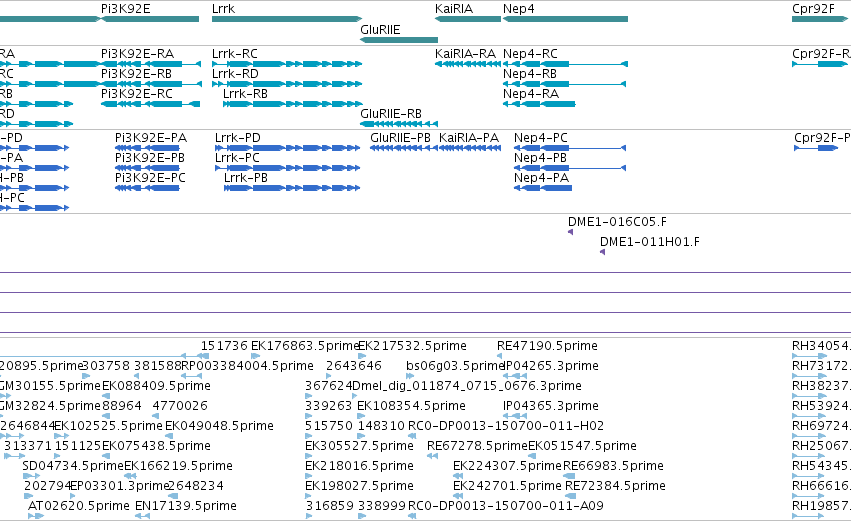Viewport: 851px width, 521px height.
Task: Select EST RE72384.5prime
Action: (x=615, y=486)
